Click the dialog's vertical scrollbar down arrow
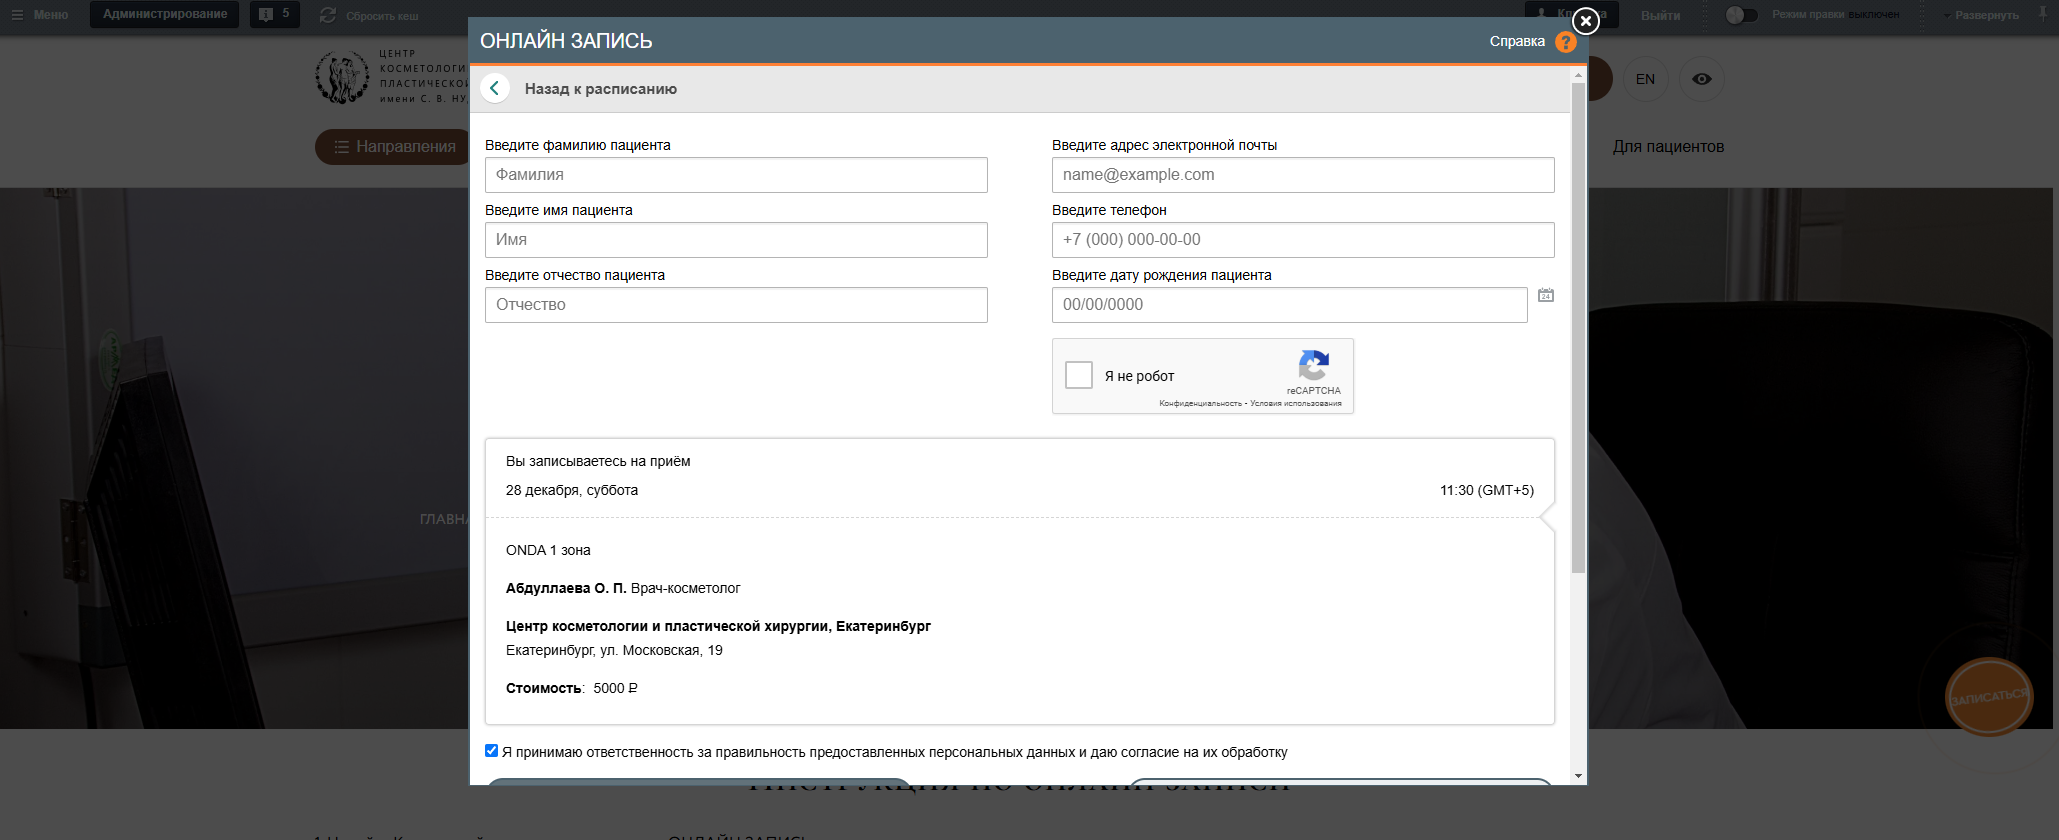Screen dimensions: 2059x840 (1578, 776)
